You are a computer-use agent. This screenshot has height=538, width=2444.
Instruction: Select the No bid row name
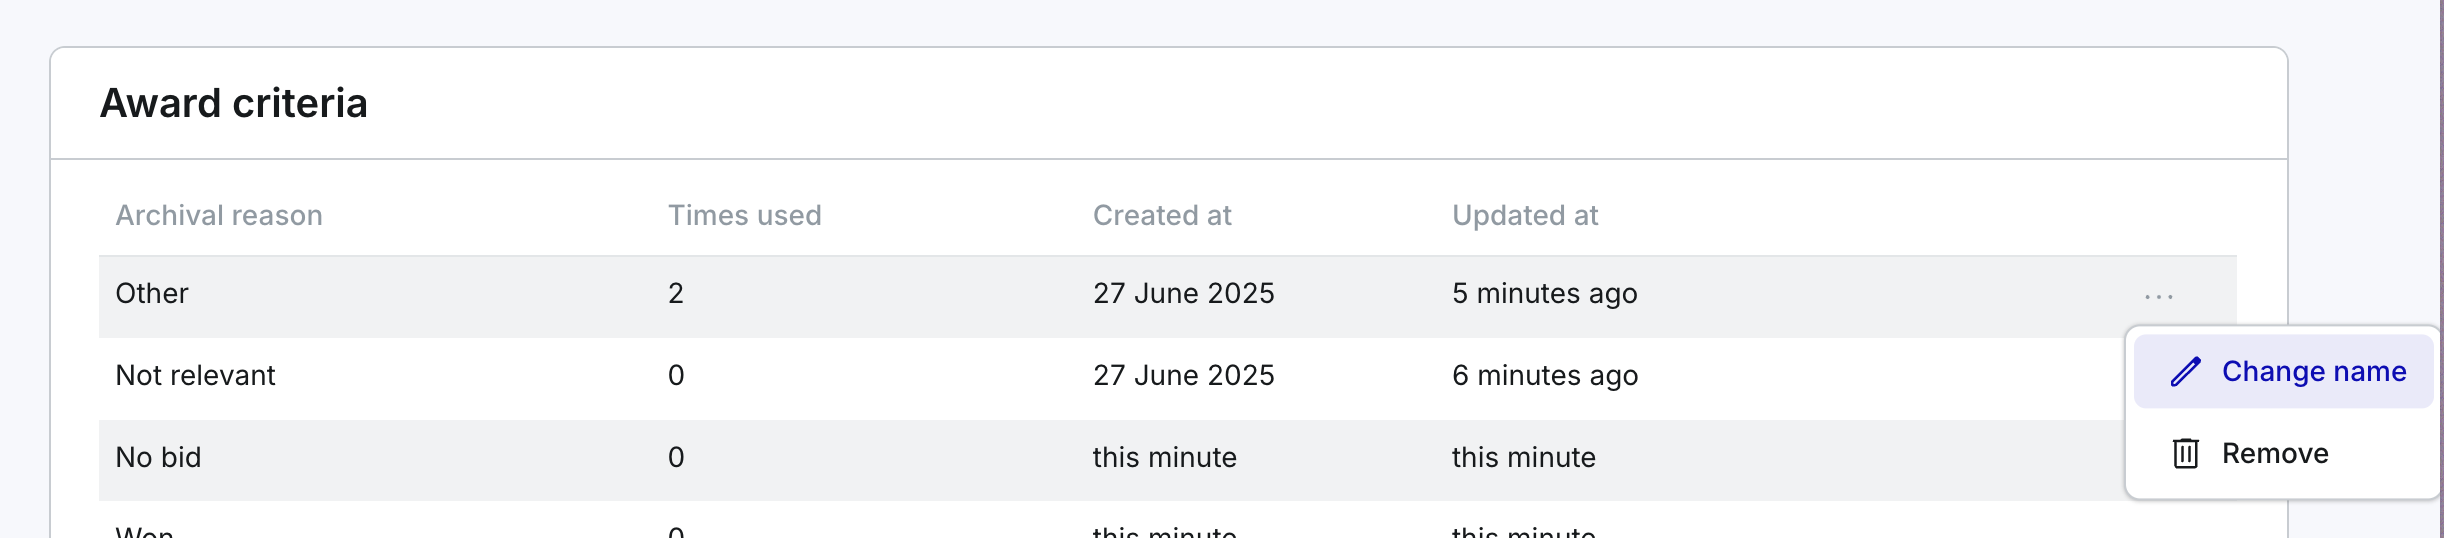click(158, 457)
